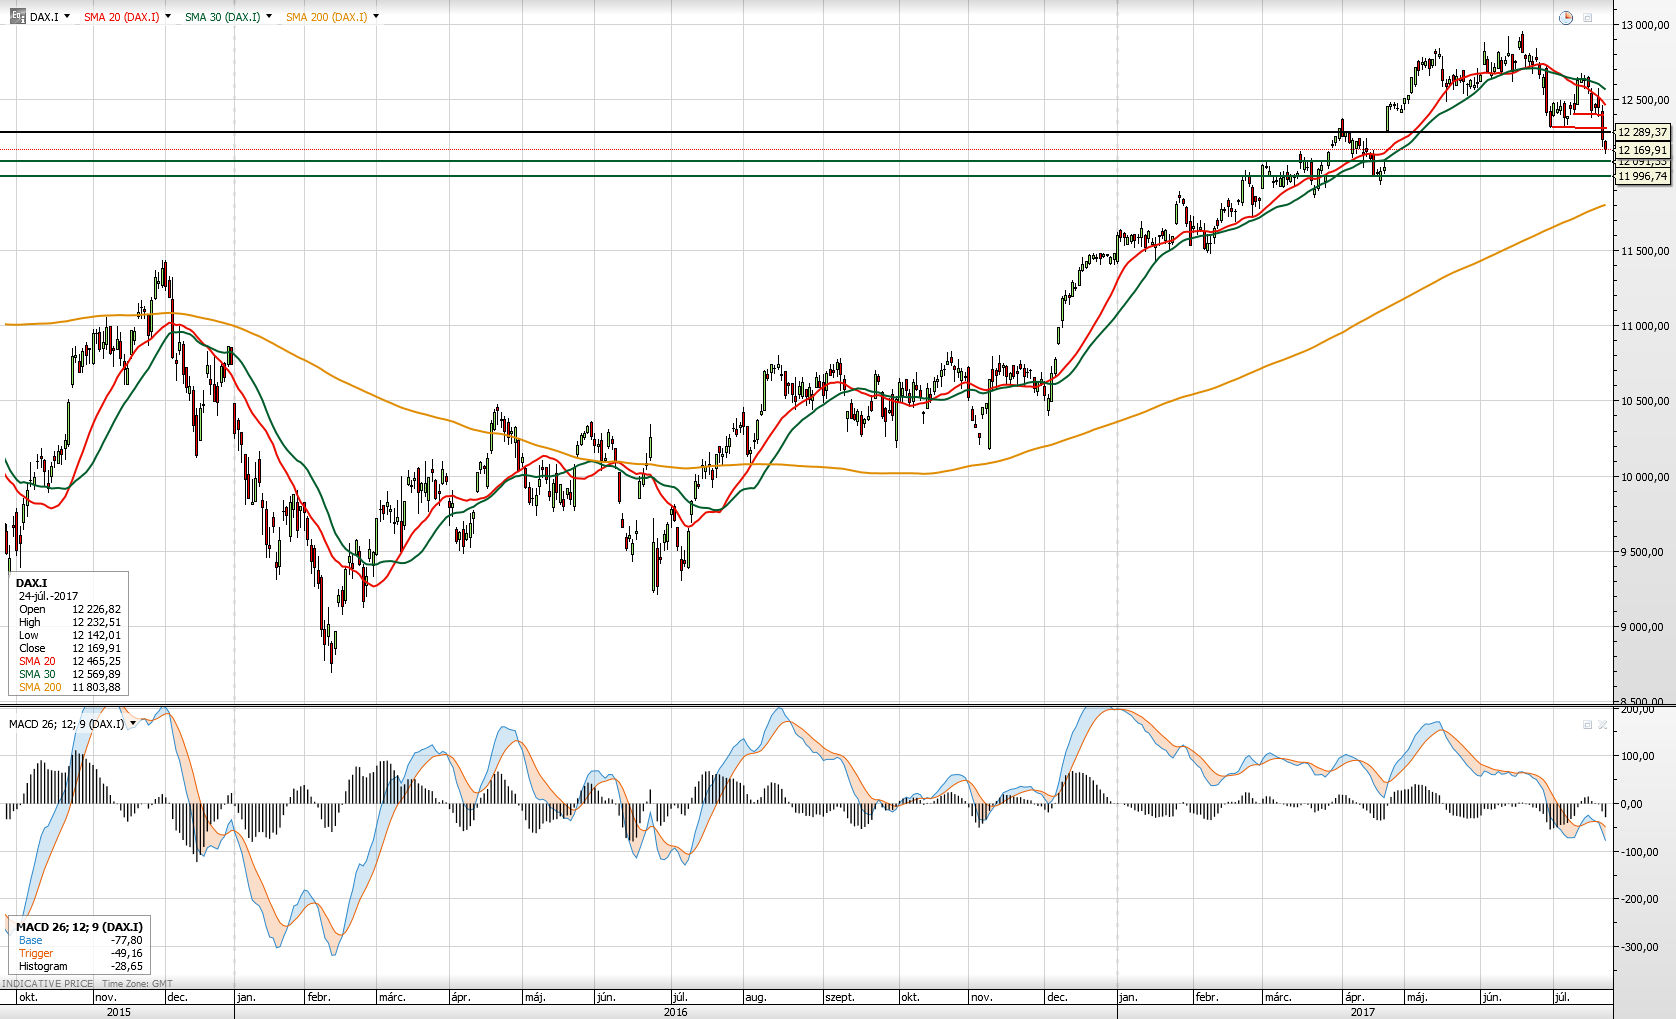
Task: Click the -300,00 MACD axis label
Action: 1639,947
